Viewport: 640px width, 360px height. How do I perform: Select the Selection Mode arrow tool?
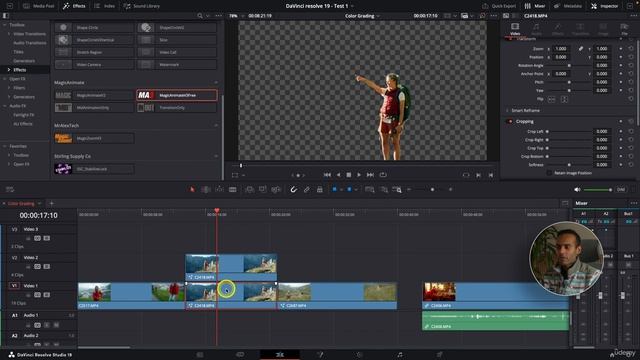tap(192, 189)
